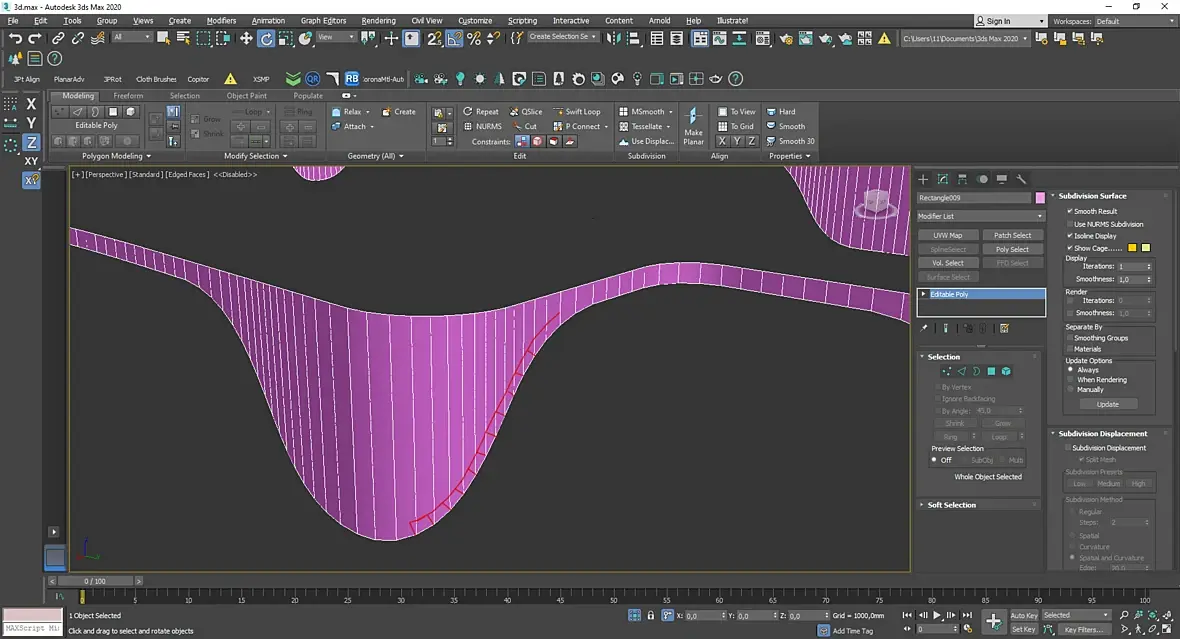Activate the Select and Rotate tool

click(266, 38)
